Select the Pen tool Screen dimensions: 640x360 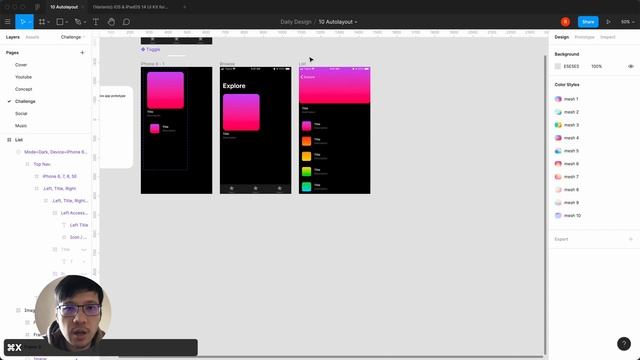coord(78,22)
